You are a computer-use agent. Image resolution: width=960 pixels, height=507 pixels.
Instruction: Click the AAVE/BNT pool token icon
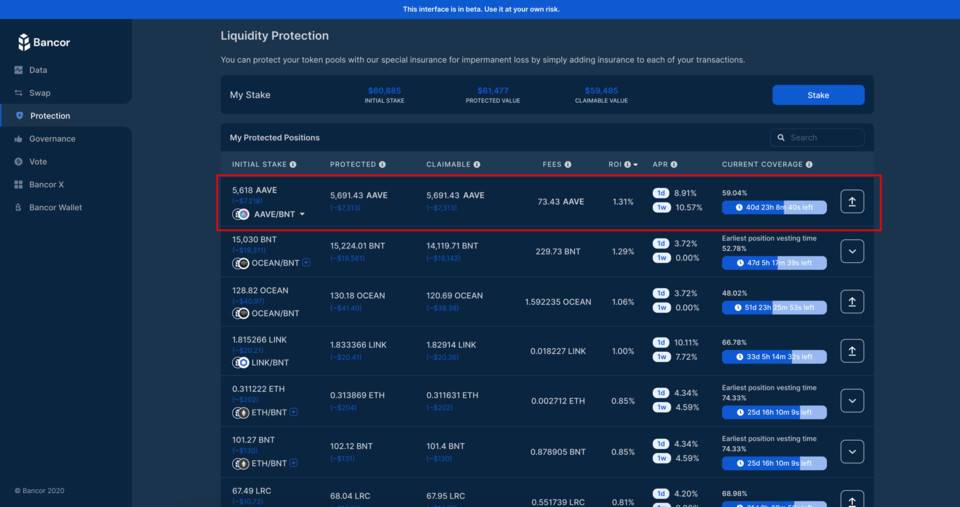pyautogui.click(x=241, y=214)
